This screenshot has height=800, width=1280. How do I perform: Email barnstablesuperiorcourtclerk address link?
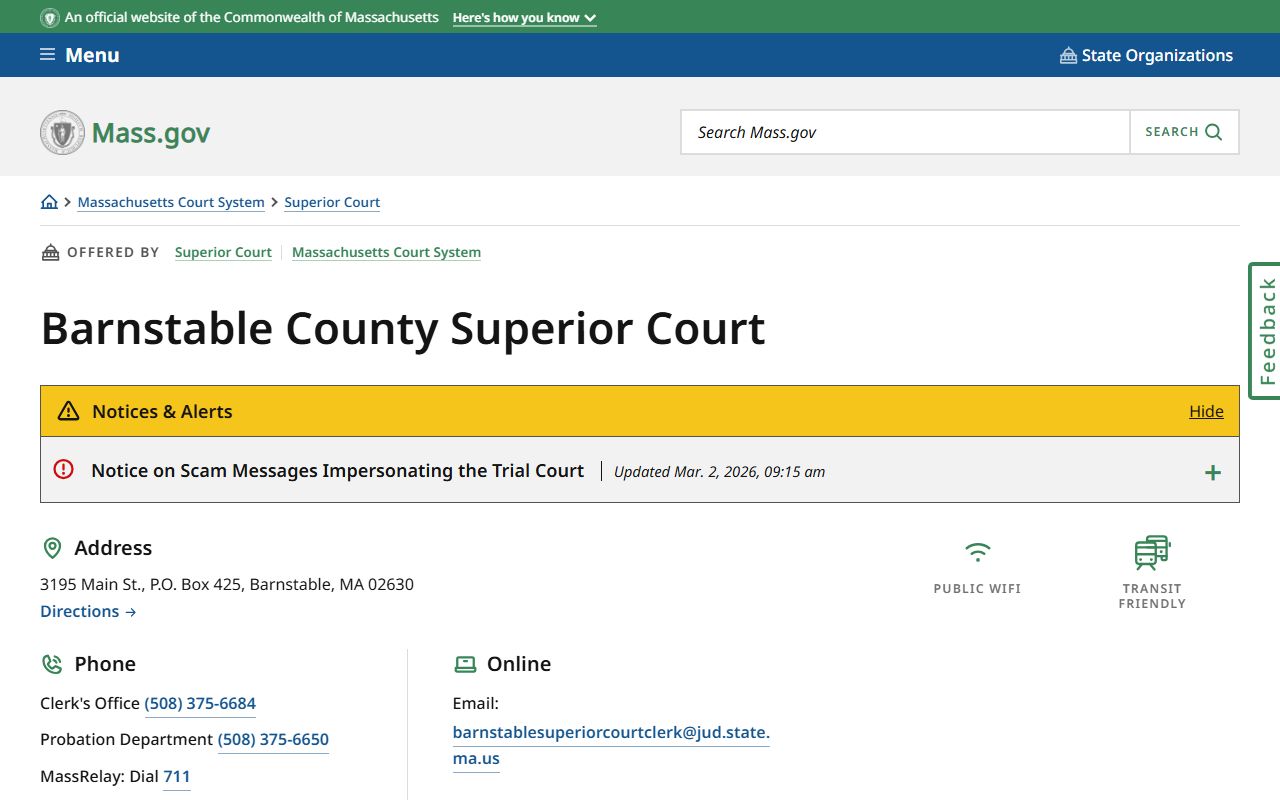coord(611,745)
